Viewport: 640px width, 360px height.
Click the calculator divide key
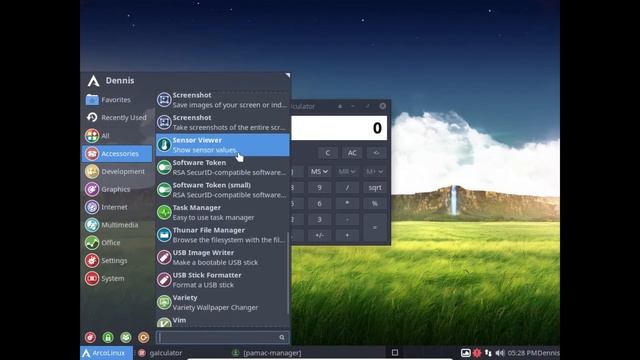(x=347, y=188)
